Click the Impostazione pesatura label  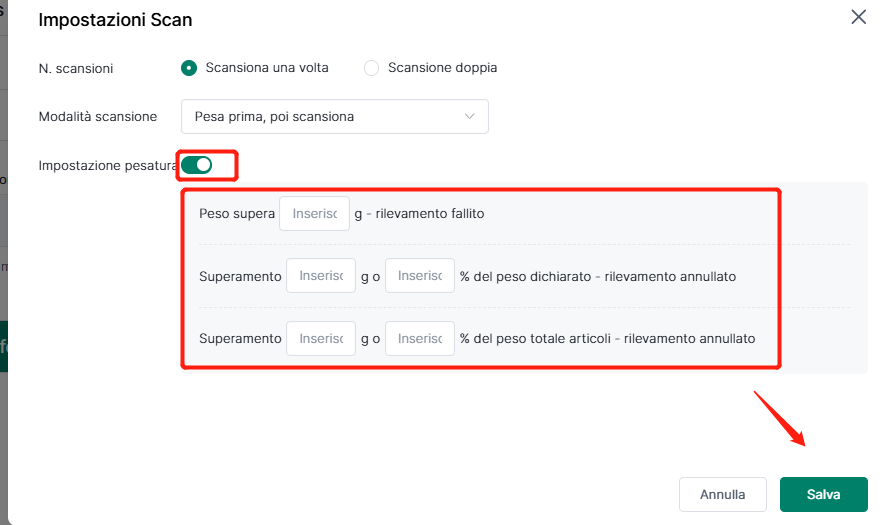108,166
